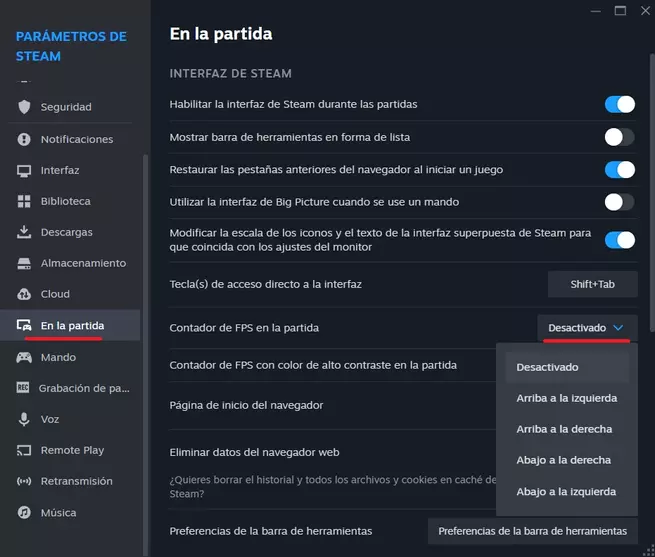655x557 pixels.
Task: Click 'Contador de FPS con color de alto contraste' label
Action: (313, 365)
